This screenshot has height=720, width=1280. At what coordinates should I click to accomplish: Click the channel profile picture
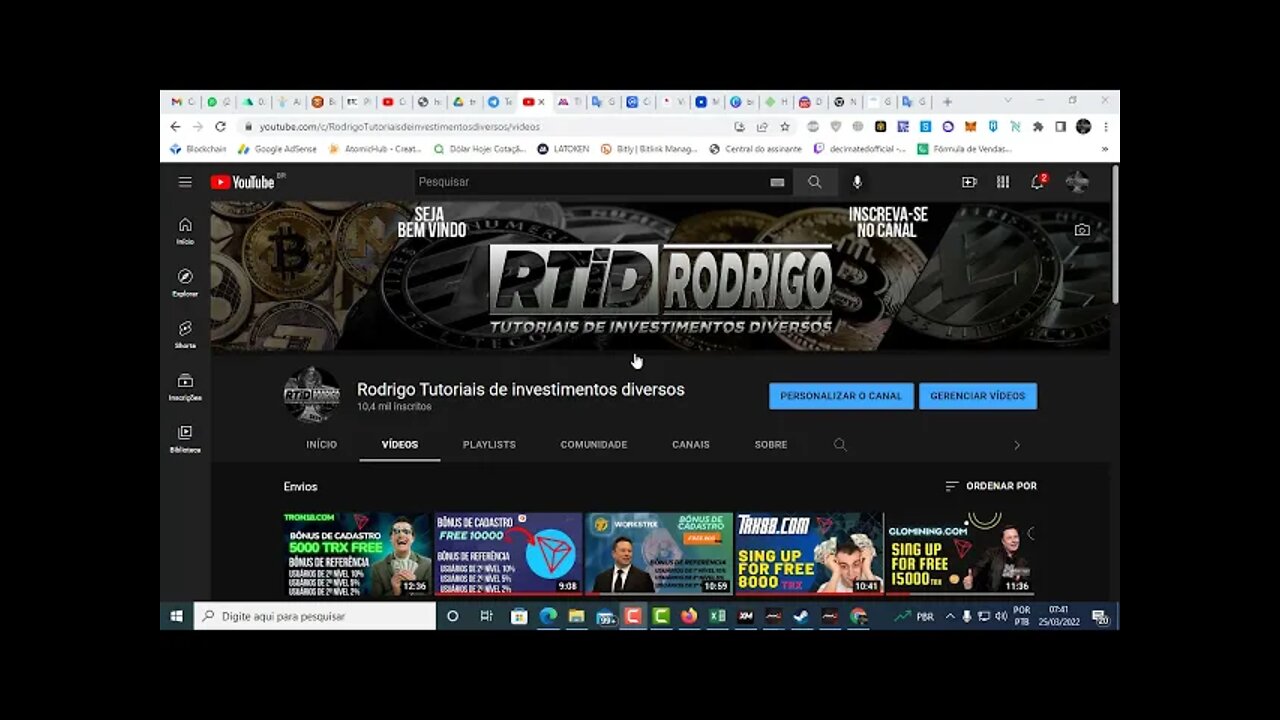point(312,395)
